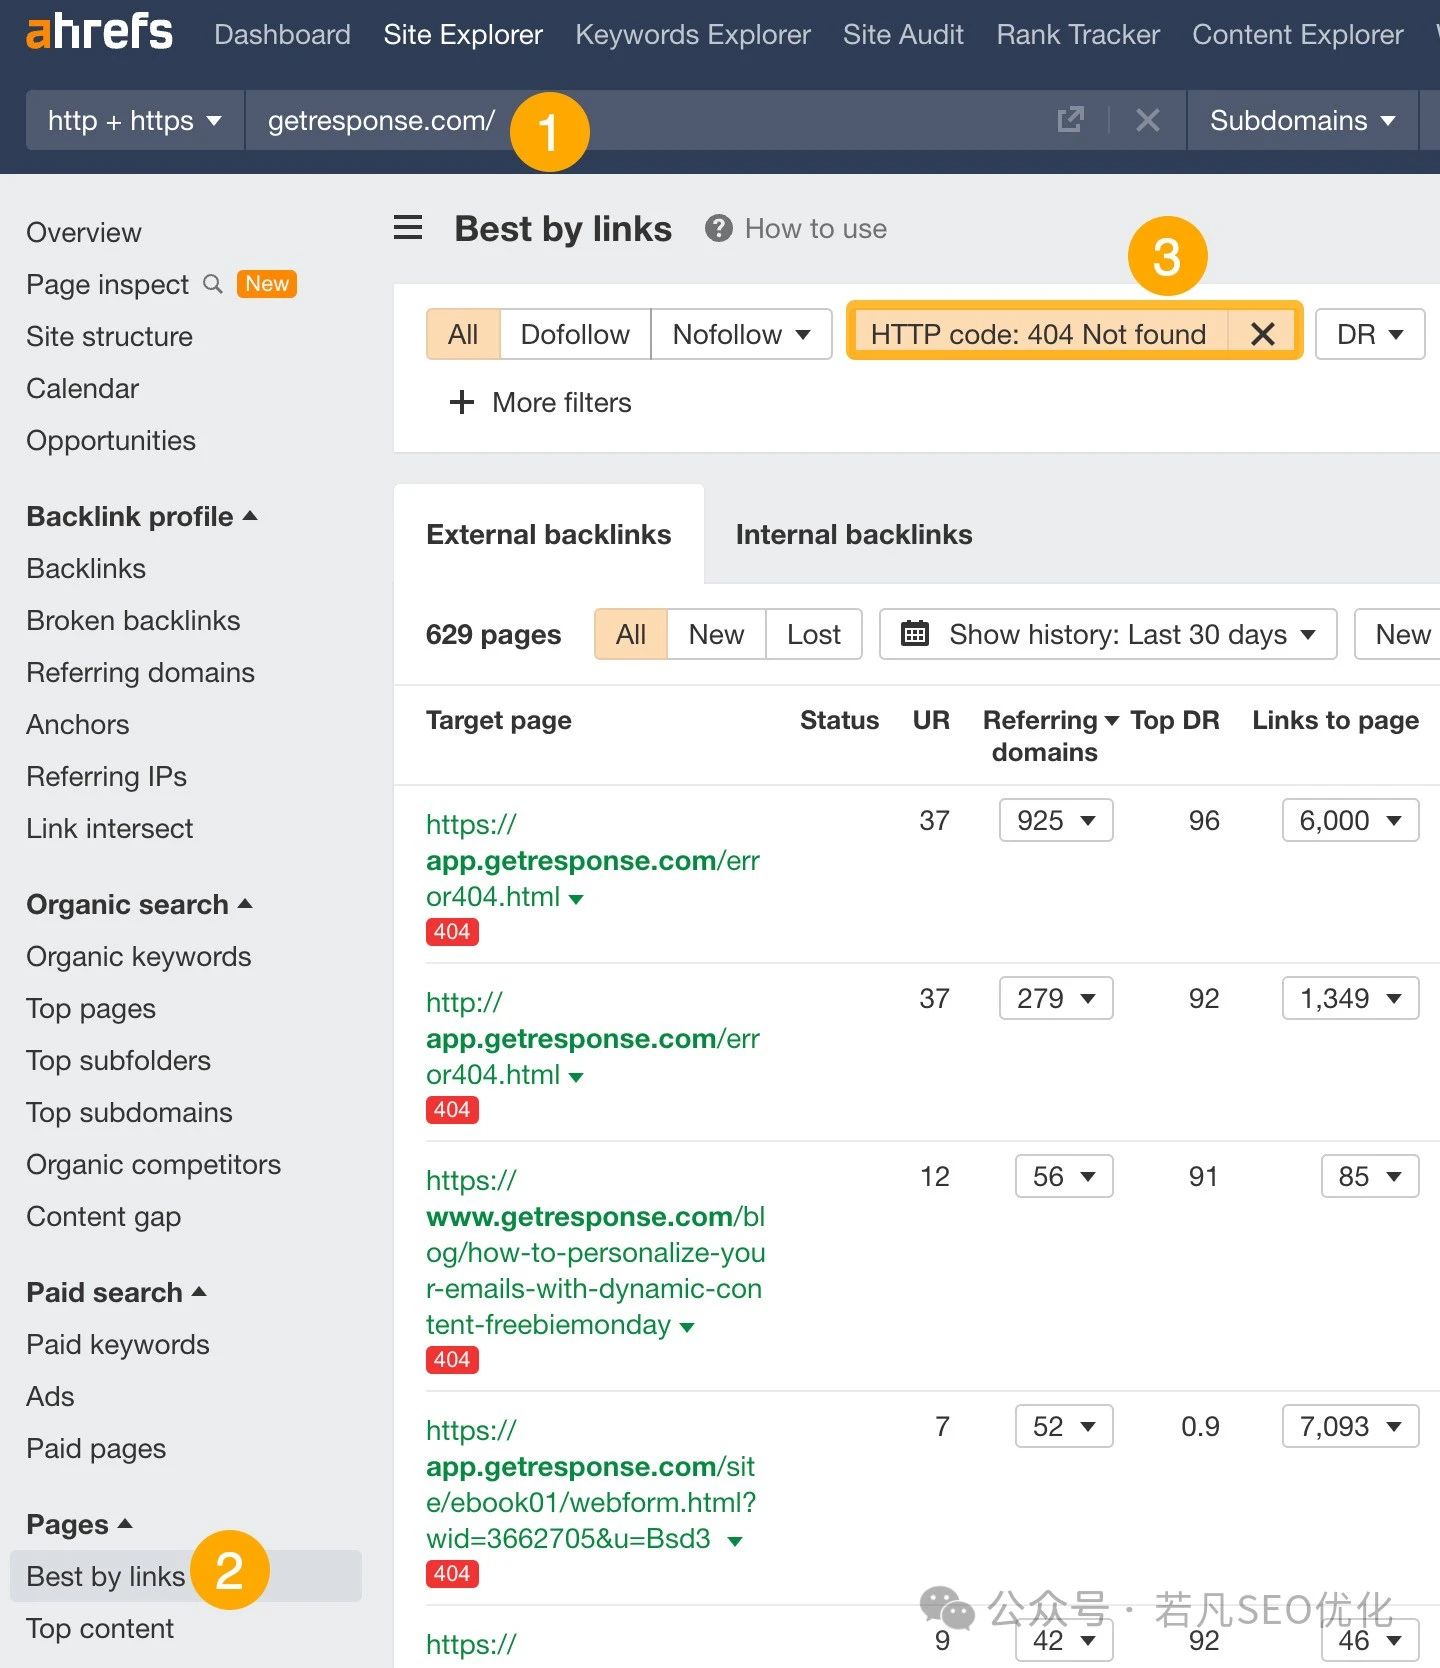Switch to the External backlinks tab
This screenshot has width=1440, height=1668.
coord(549,534)
